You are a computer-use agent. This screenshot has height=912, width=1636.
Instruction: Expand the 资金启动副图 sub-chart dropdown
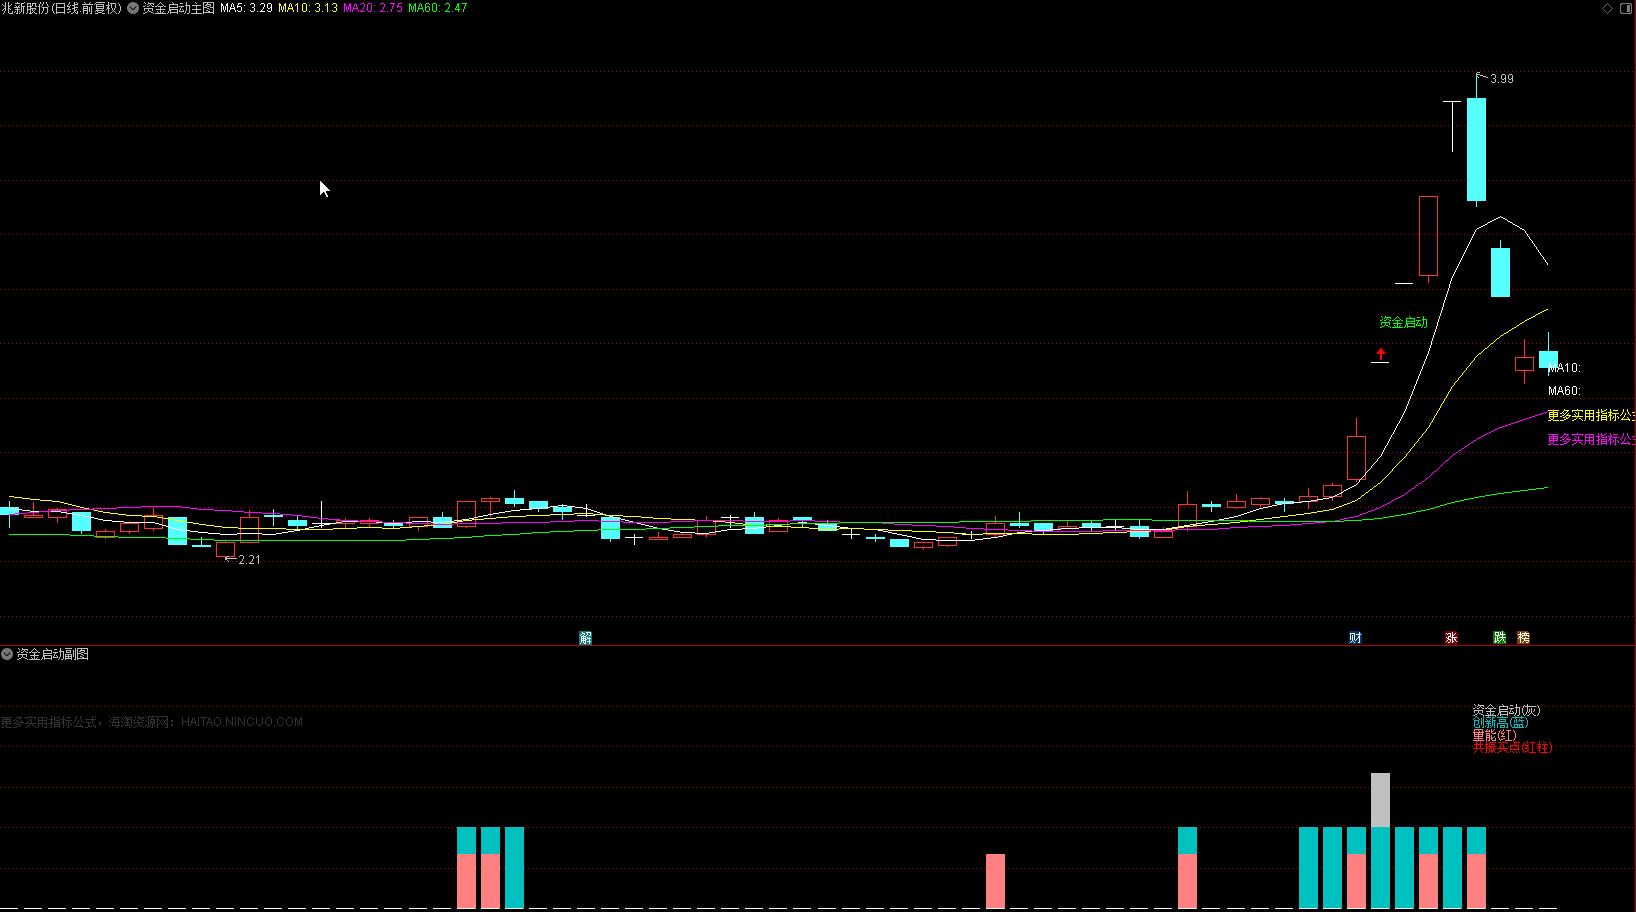point(7,654)
